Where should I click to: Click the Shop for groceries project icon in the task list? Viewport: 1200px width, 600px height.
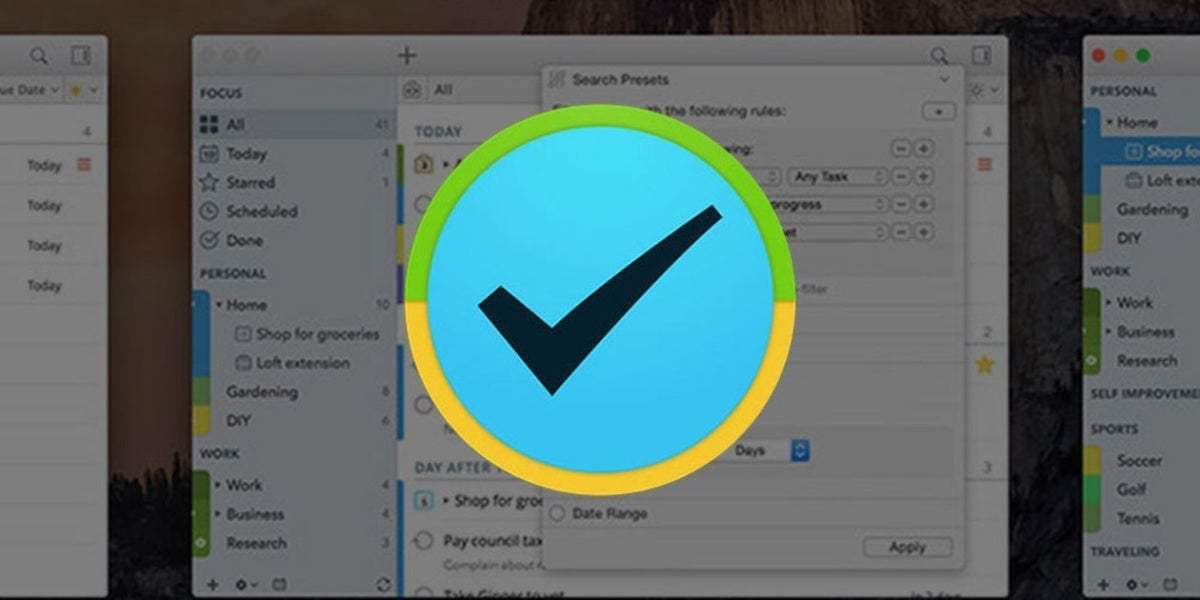pyautogui.click(x=423, y=500)
